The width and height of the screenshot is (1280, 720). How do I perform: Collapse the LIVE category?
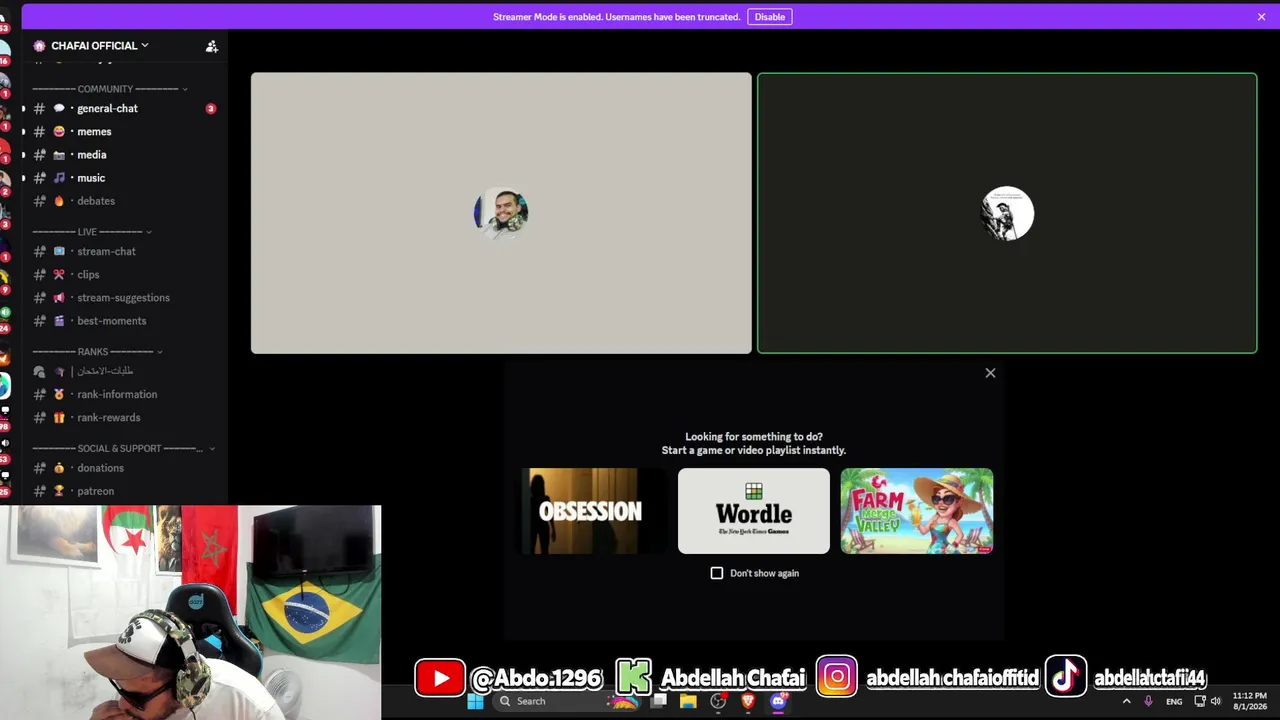pyautogui.click(x=92, y=232)
